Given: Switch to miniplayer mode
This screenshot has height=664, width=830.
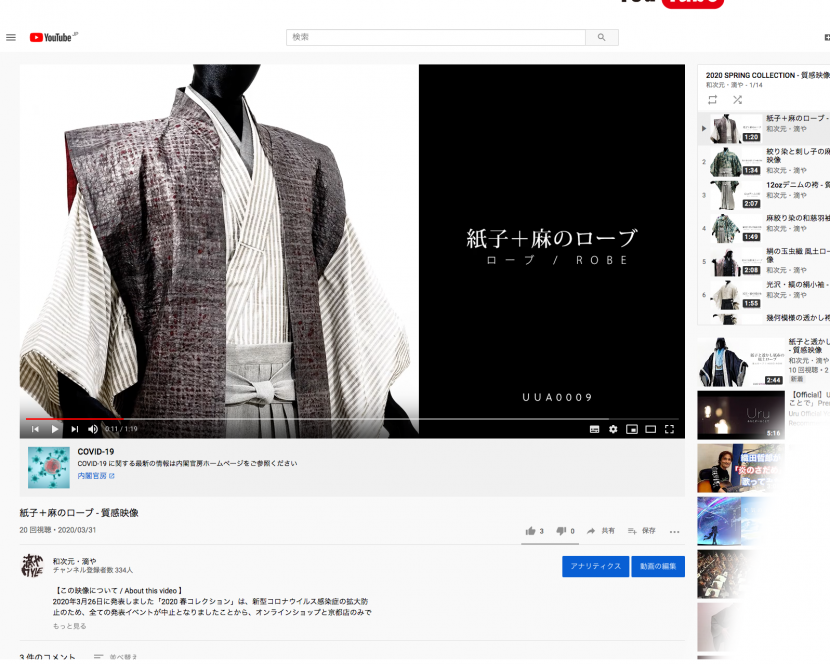Looking at the screenshot, I should pos(631,429).
